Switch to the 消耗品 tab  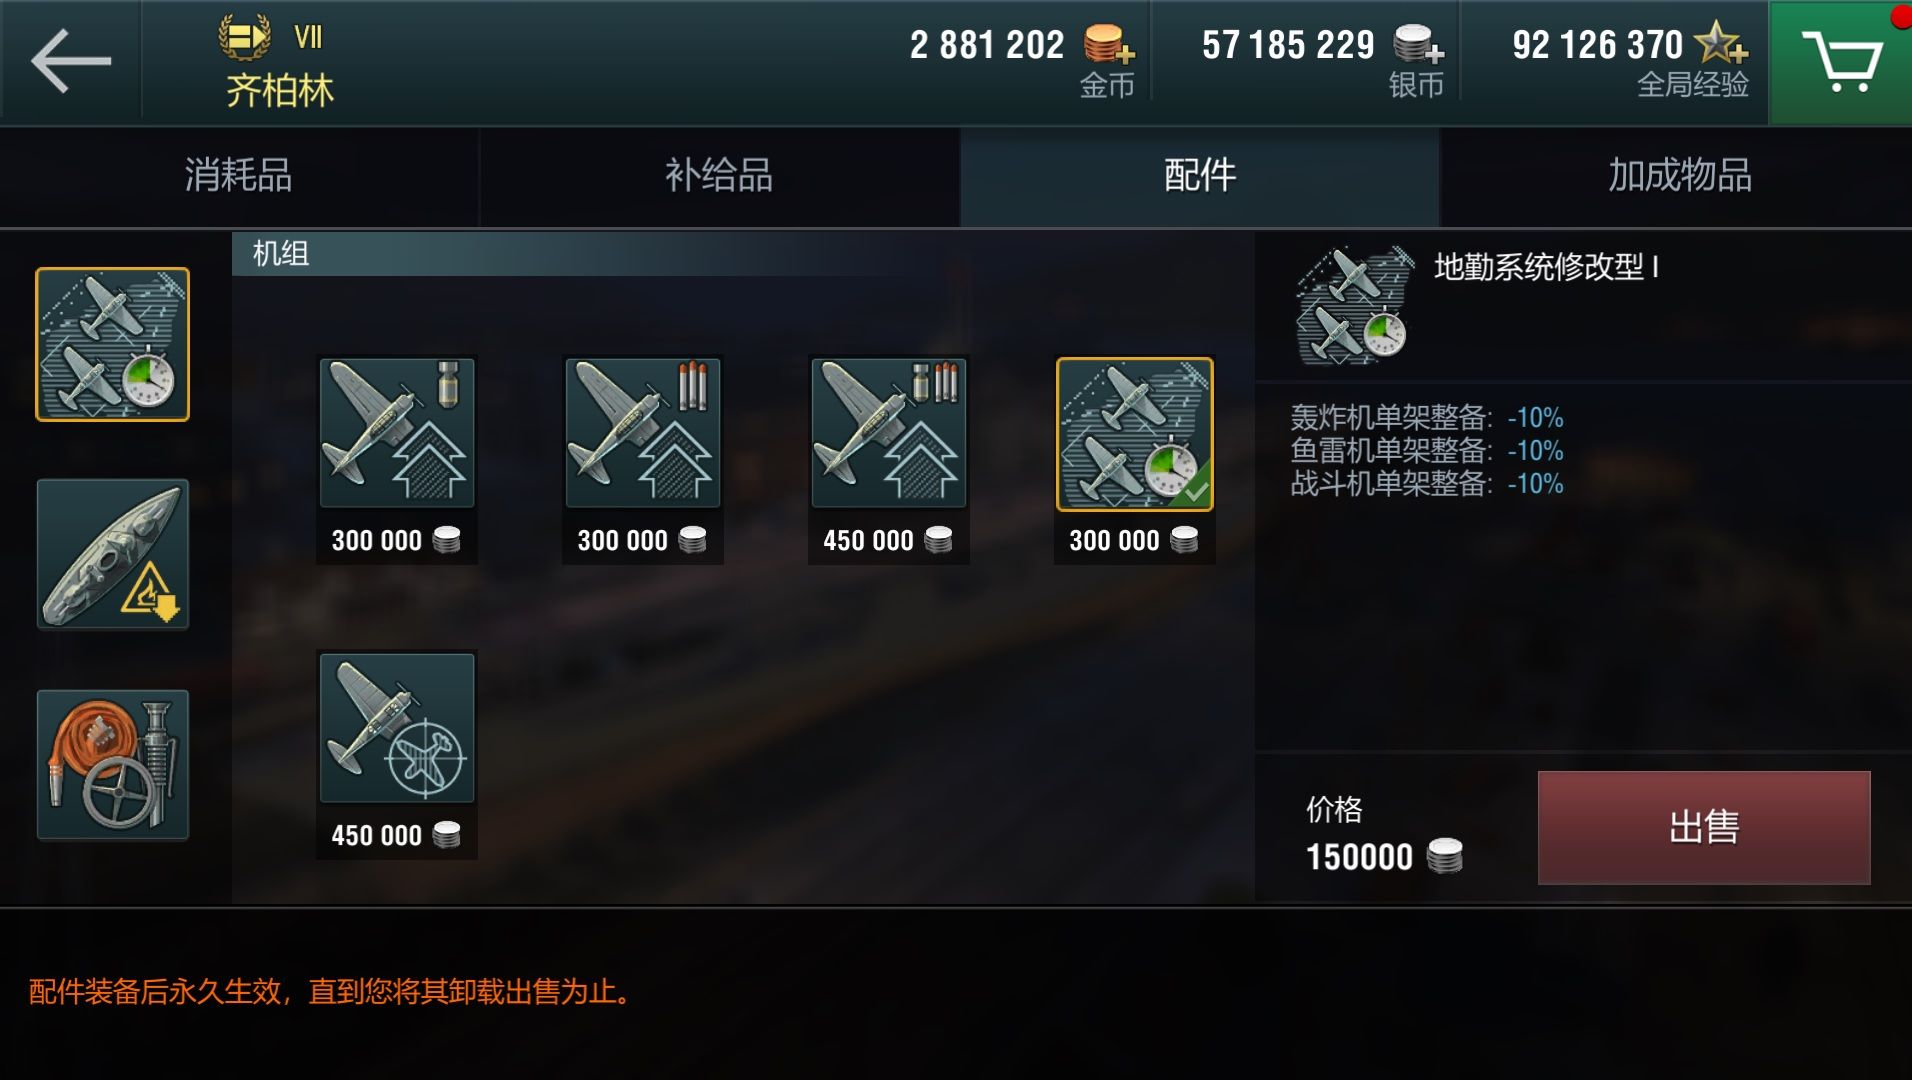239,176
